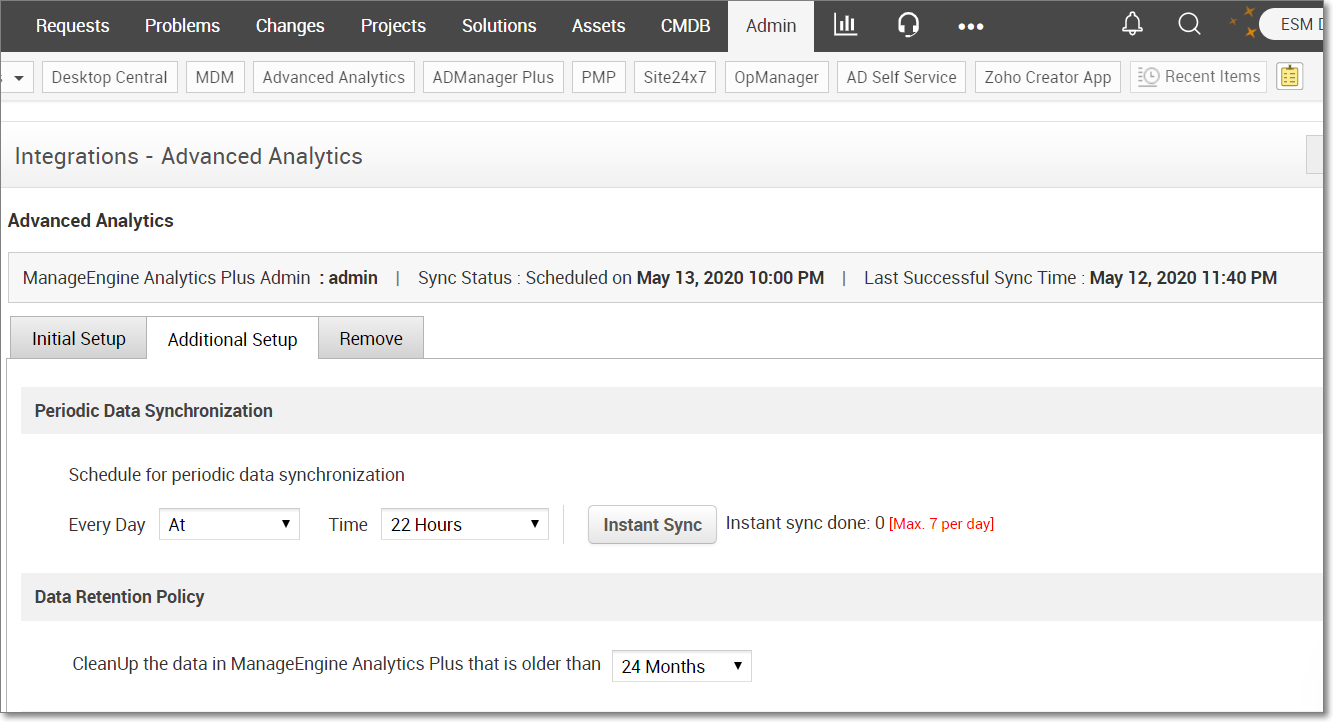Image resolution: width=1333 pixels, height=722 pixels.
Task: Open the notifications bell
Action: [1132, 25]
